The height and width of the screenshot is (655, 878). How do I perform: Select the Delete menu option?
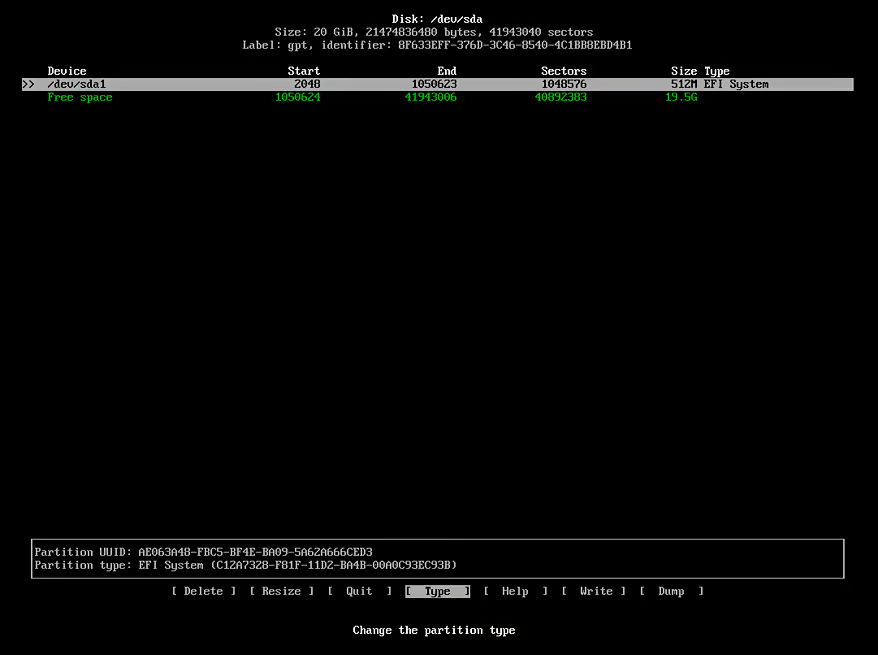pyautogui.click(x=204, y=591)
